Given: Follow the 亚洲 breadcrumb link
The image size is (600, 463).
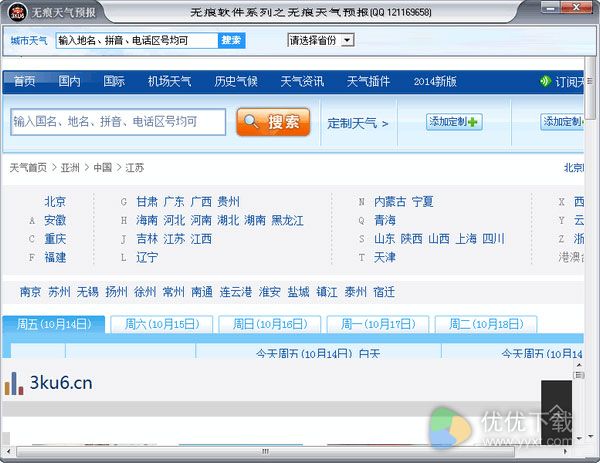Looking at the screenshot, I should click(x=70, y=168).
